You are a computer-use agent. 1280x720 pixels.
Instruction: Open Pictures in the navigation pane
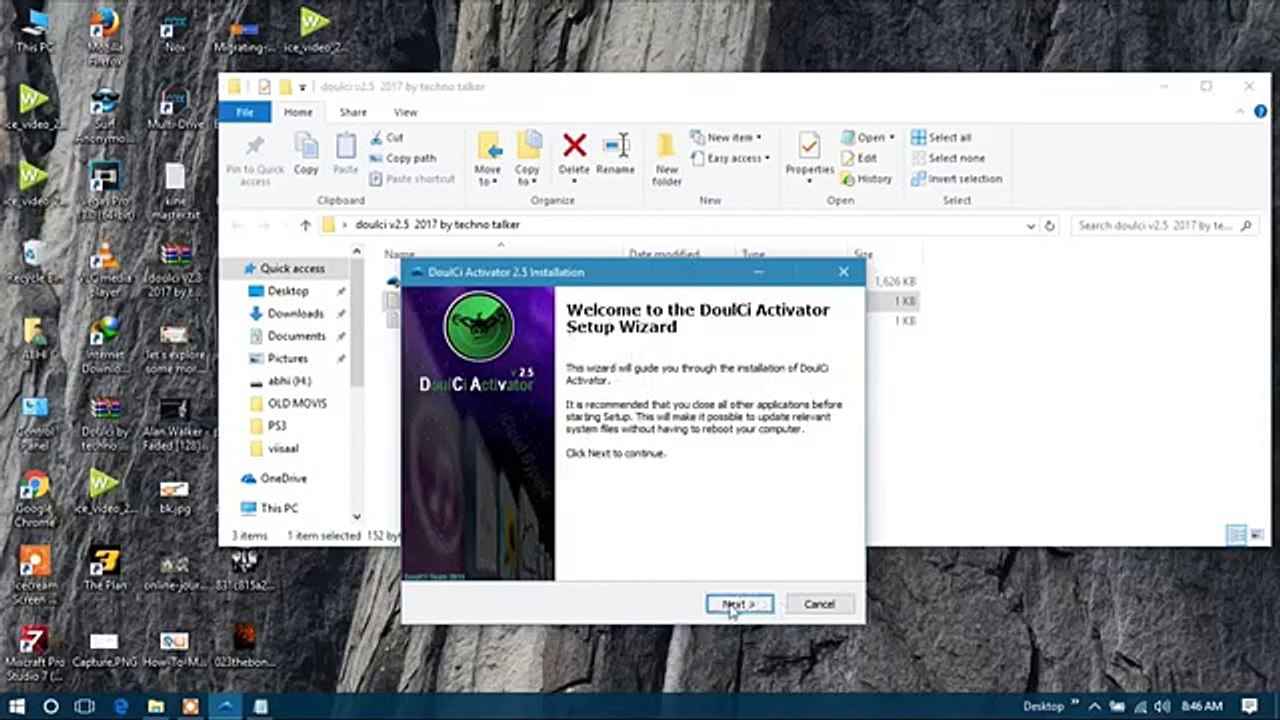point(287,358)
